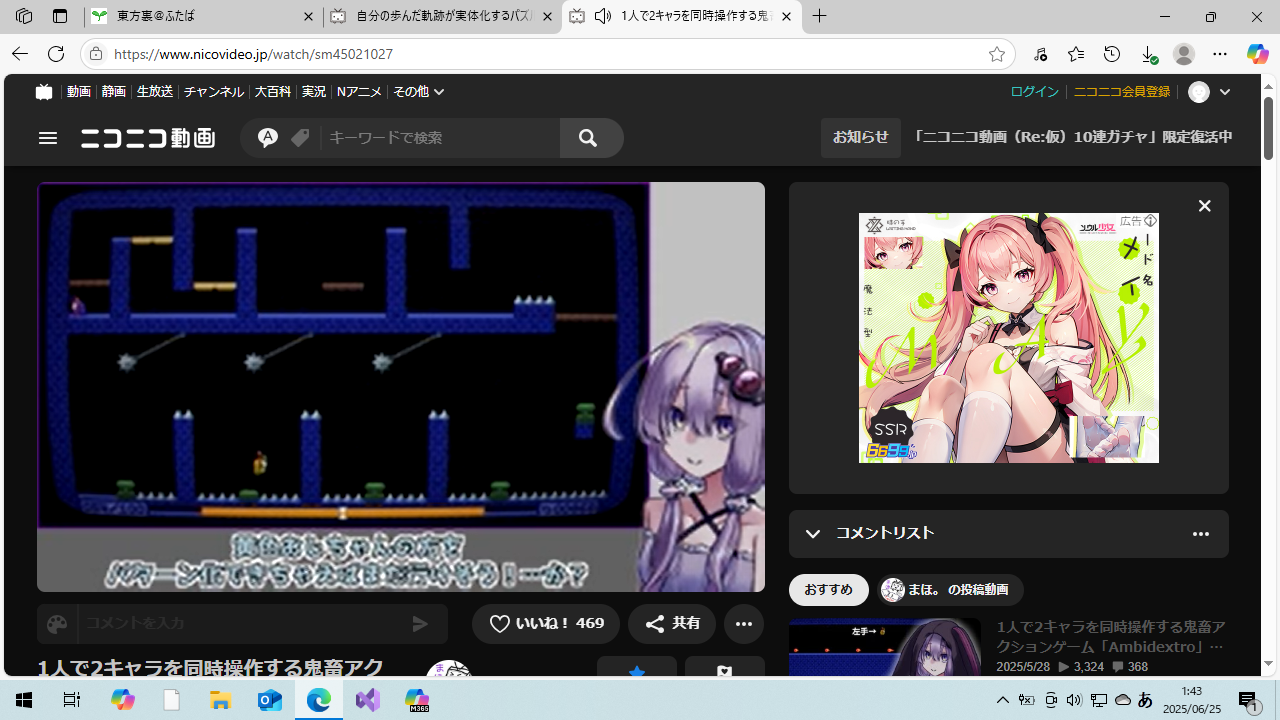Open the 大百科 menu item
1280x720 pixels.
click(x=272, y=92)
